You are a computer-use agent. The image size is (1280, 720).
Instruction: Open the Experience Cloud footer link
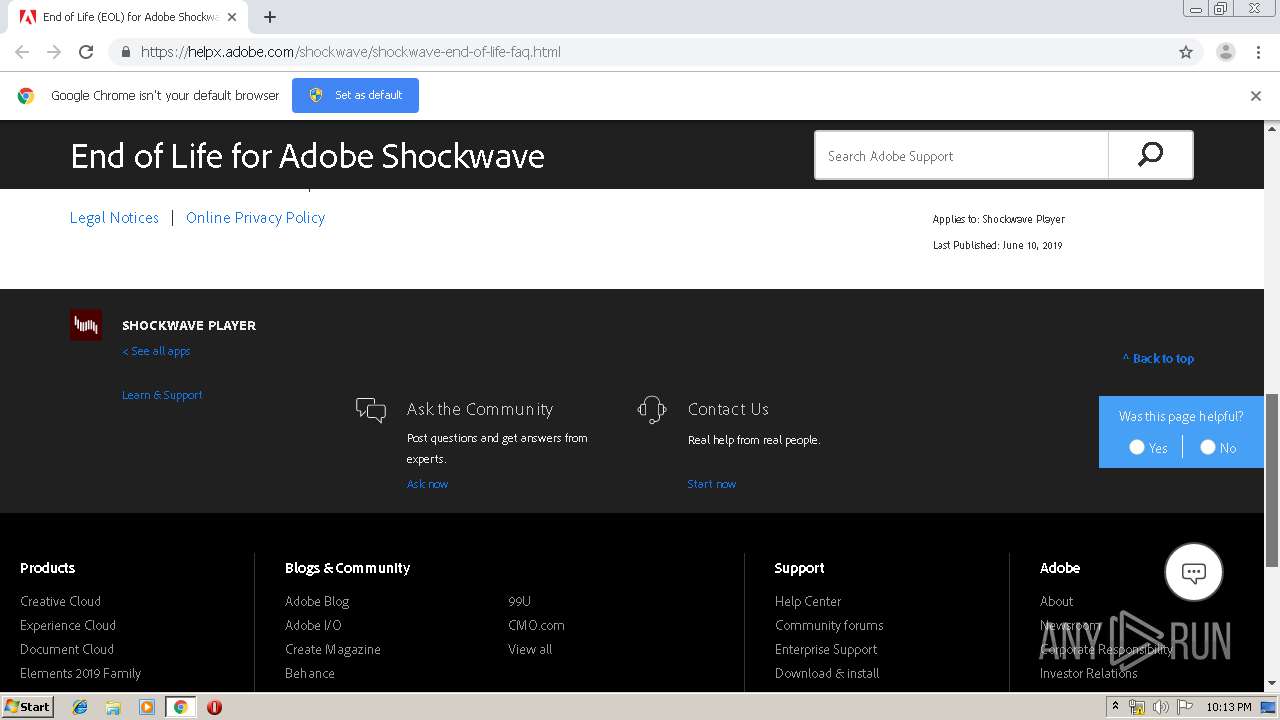click(x=68, y=625)
